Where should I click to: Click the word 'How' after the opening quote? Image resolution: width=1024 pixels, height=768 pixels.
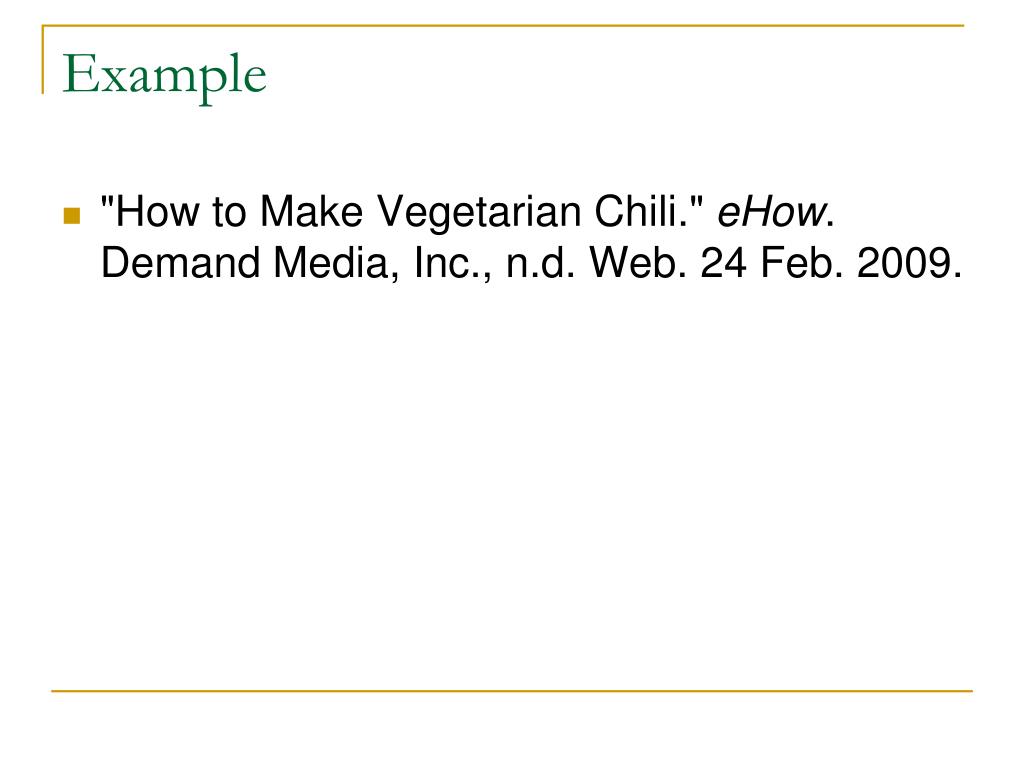[157, 212]
